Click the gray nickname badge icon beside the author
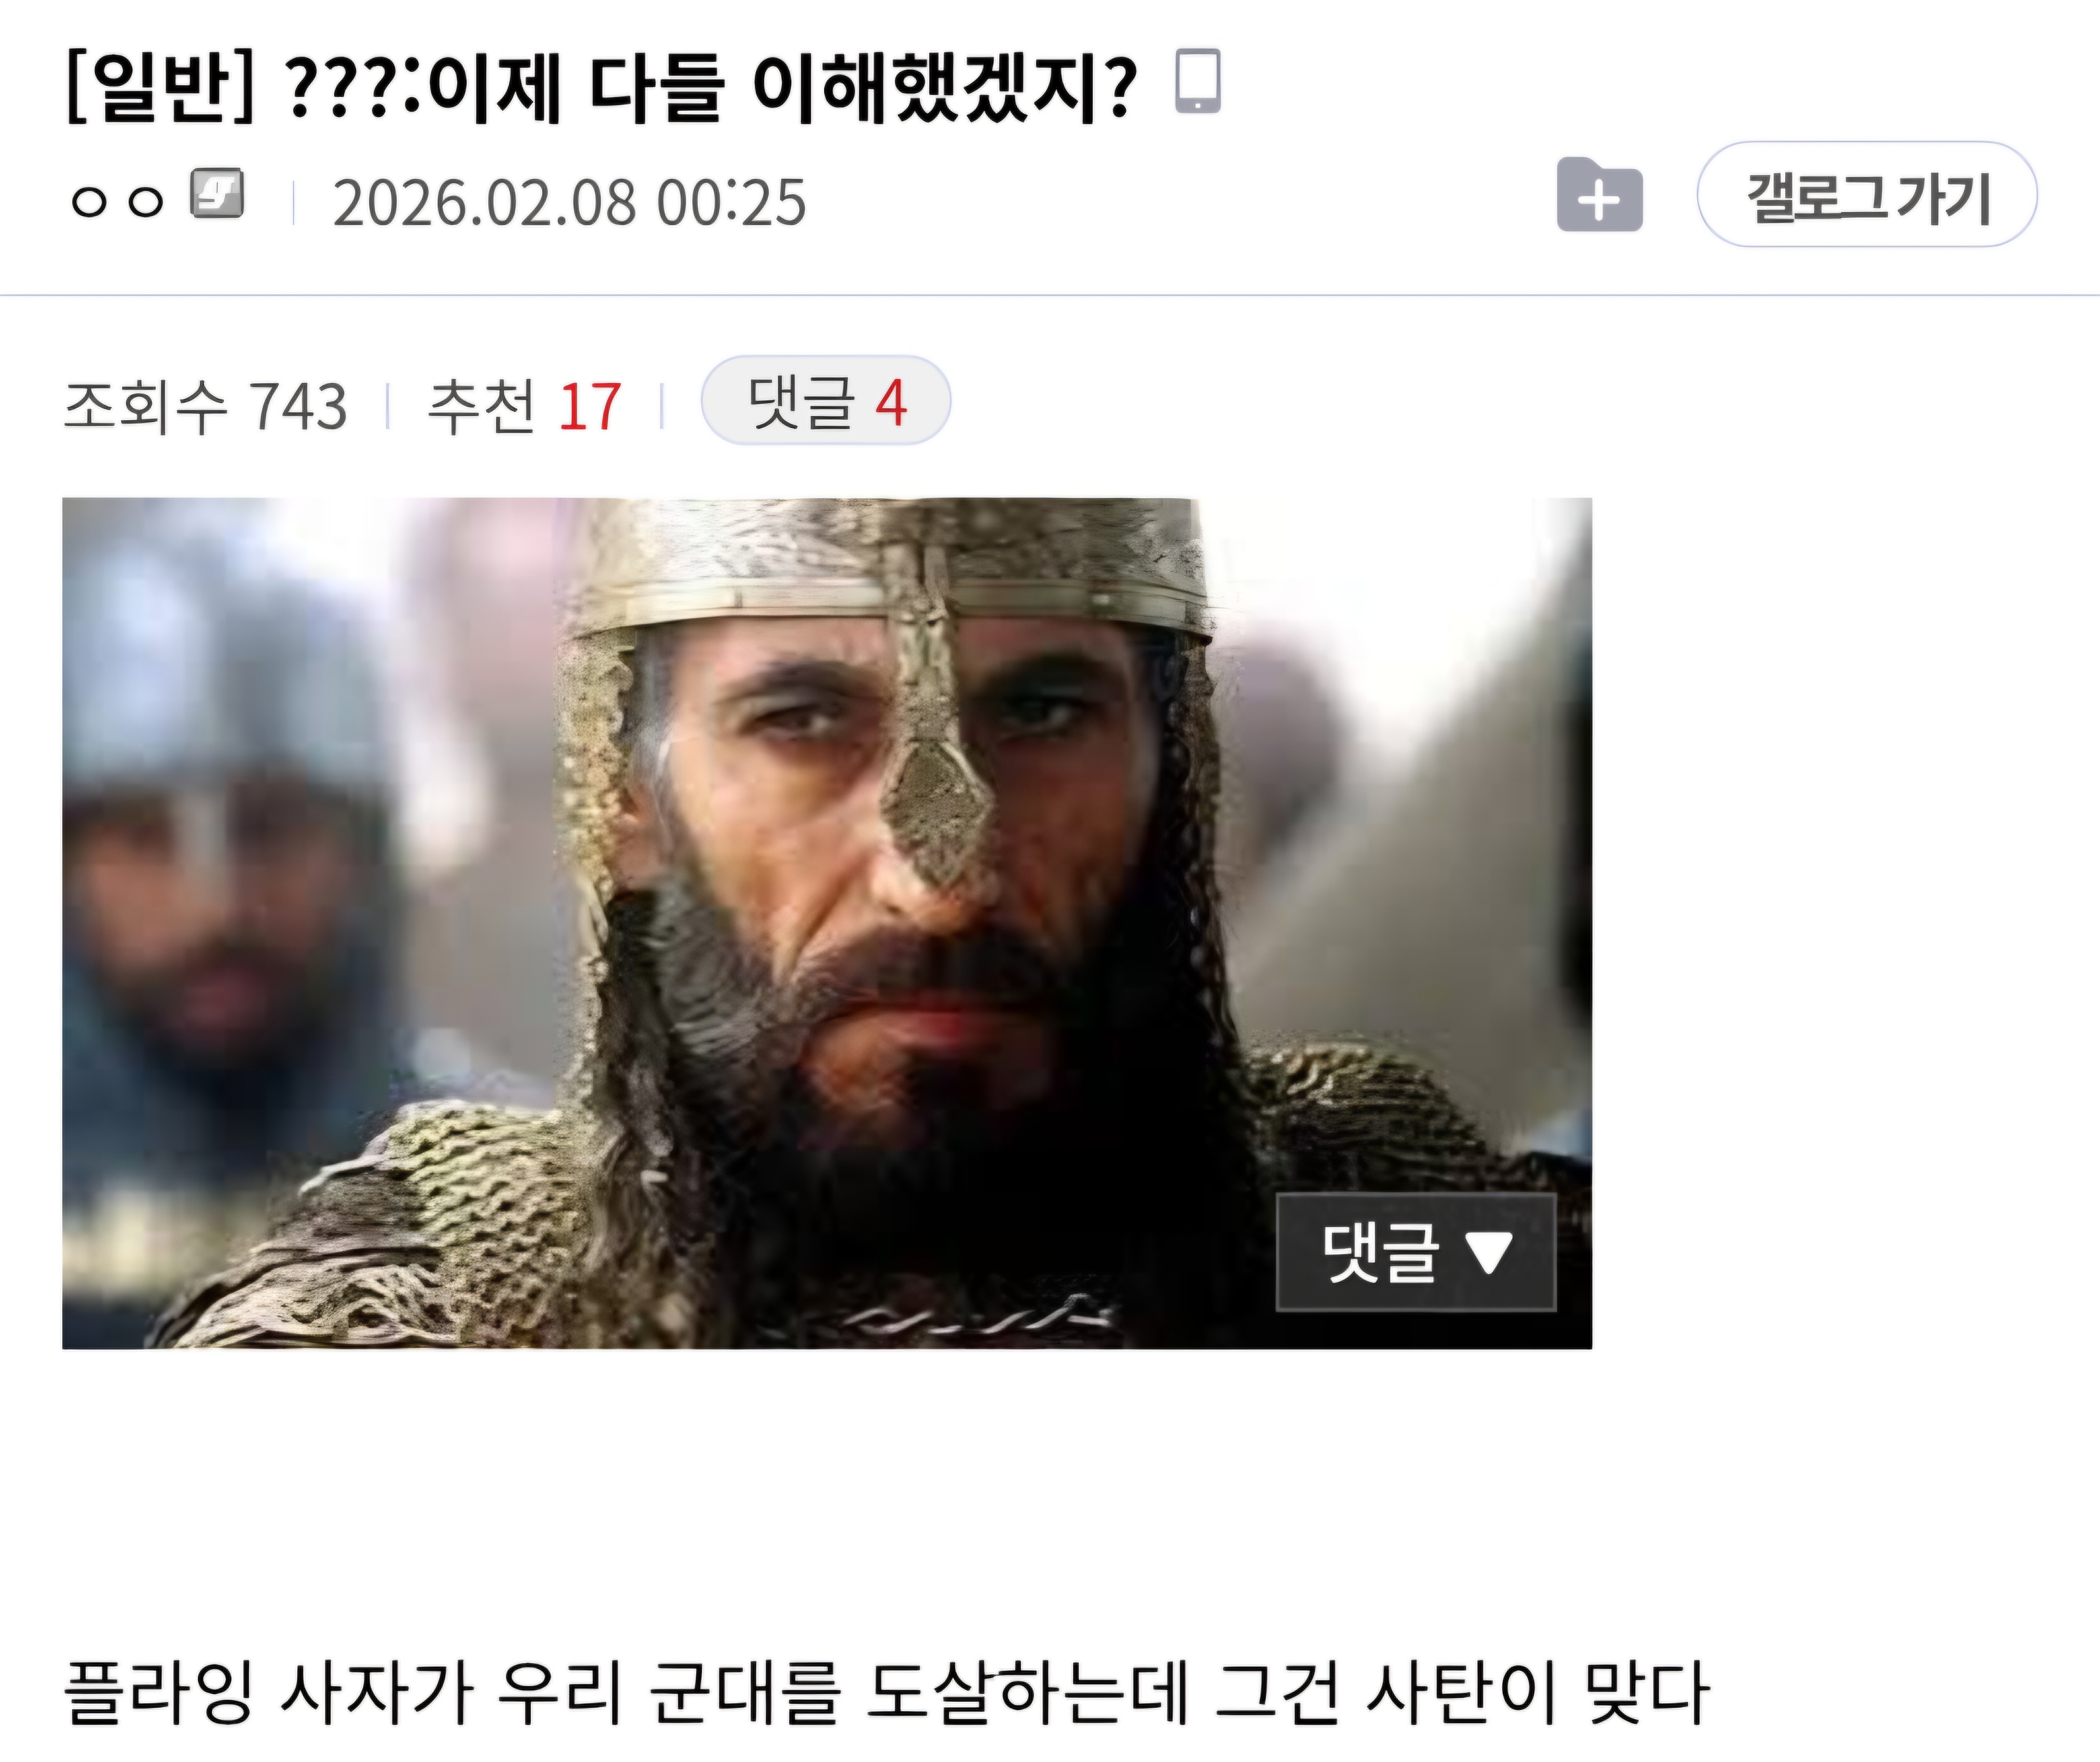Viewport: 2100px width, 1762px height. coord(218,193)
